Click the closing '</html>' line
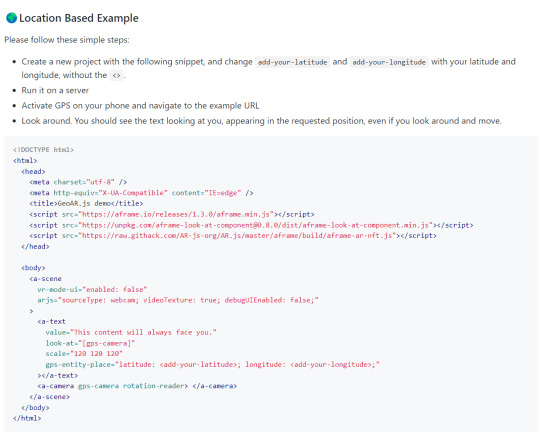The image size is (540, 437). 27,418
